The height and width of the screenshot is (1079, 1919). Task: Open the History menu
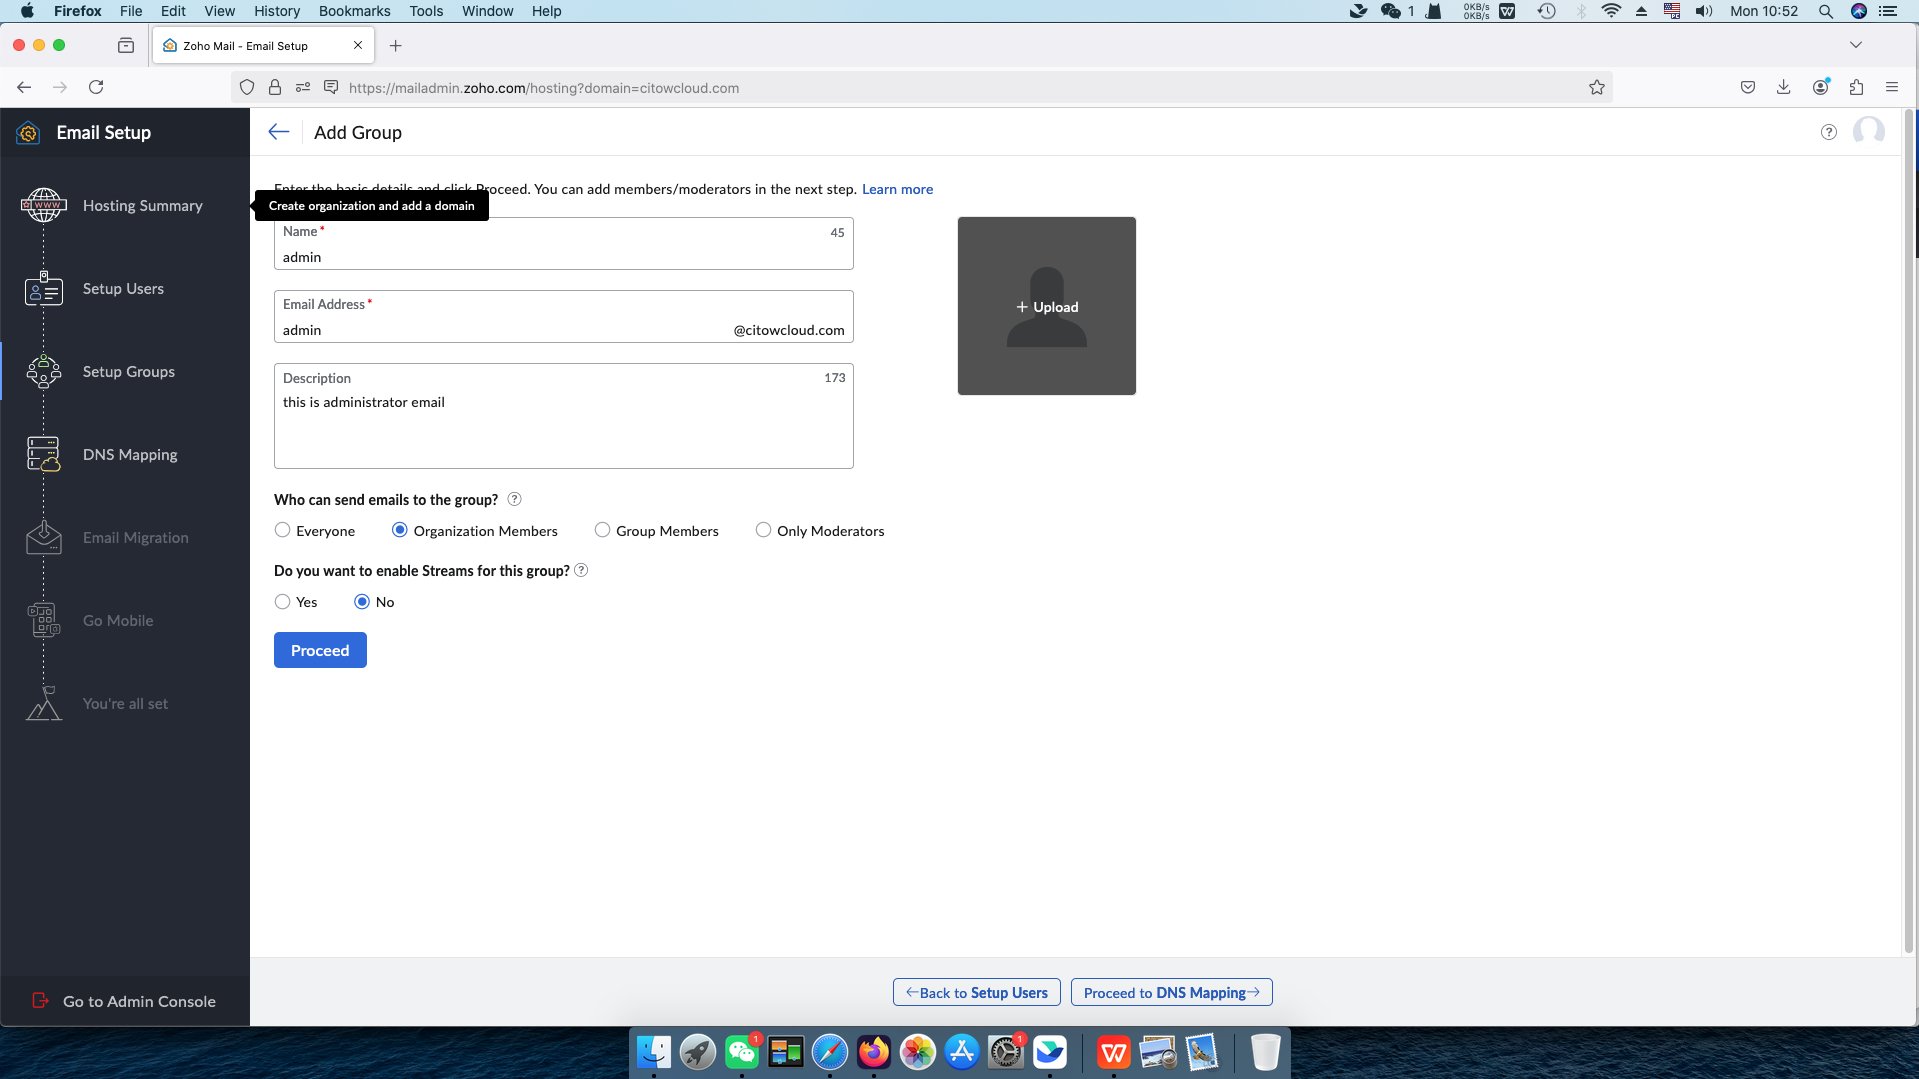(x=276, y=11)
